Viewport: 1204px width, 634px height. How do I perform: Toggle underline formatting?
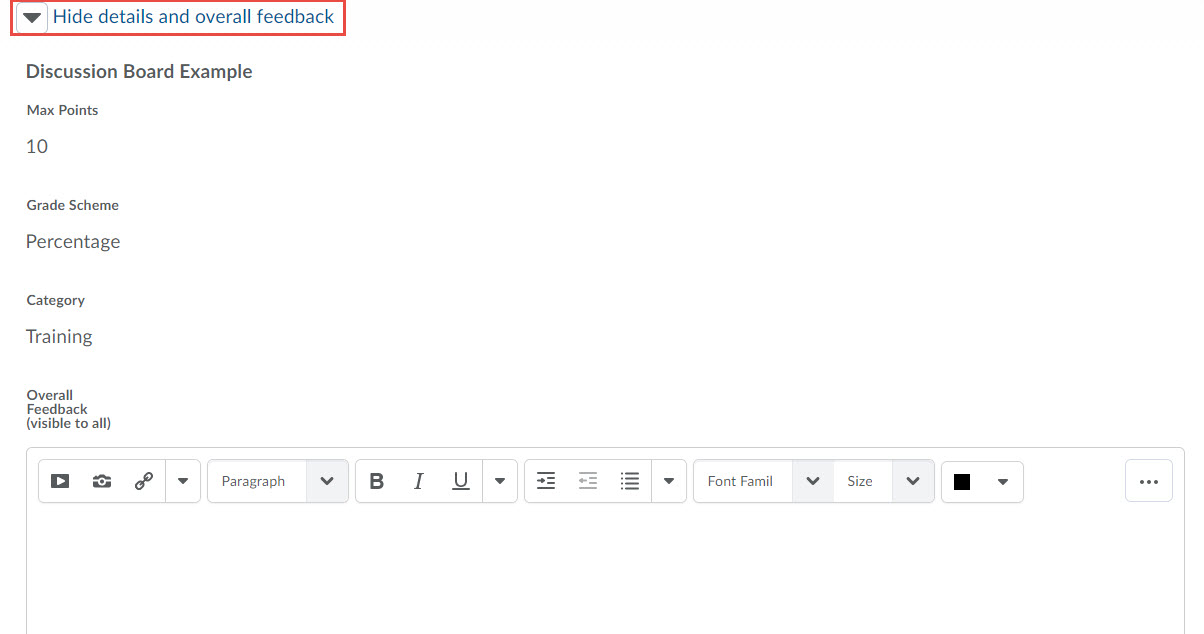(x=460, y=481)
